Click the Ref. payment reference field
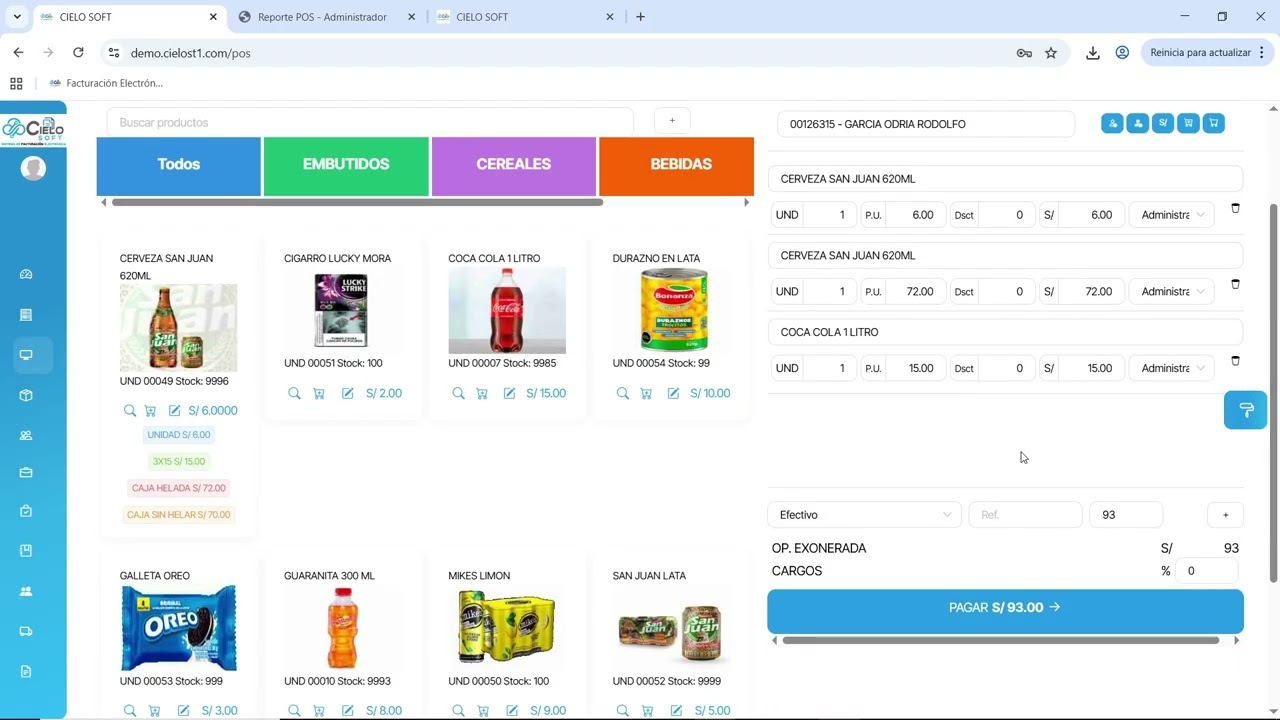 [x=1025, y=515]
